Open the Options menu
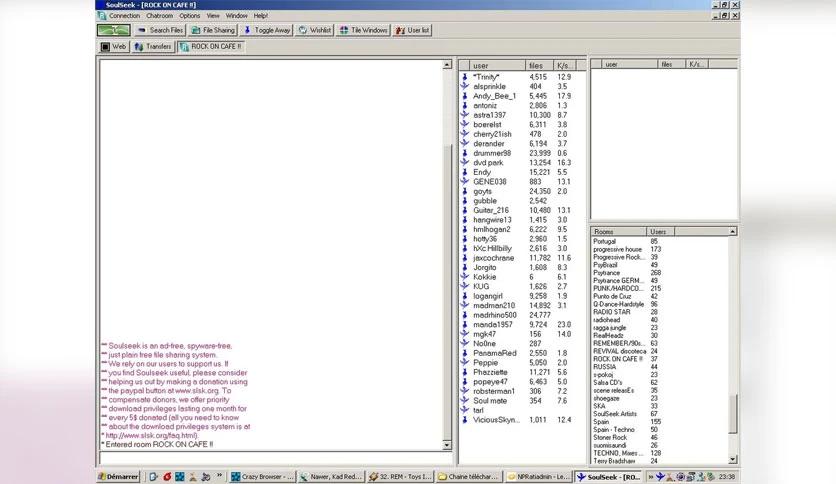Screen dimensions: 836x484 pyautogui.click(x=189, y=16)
